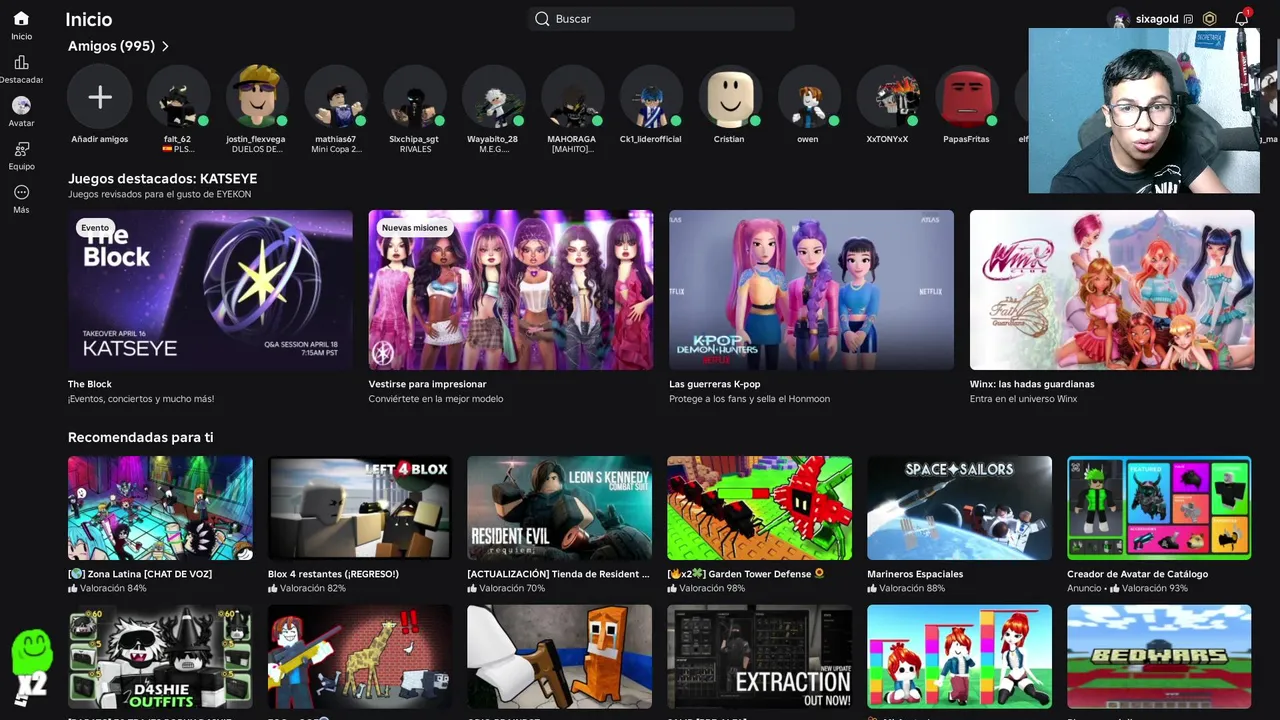Viewport: 1280px width, 720px height.
Task: Open Las guerreras K-pop thumbnail
Action: click(x=811, y=290)
